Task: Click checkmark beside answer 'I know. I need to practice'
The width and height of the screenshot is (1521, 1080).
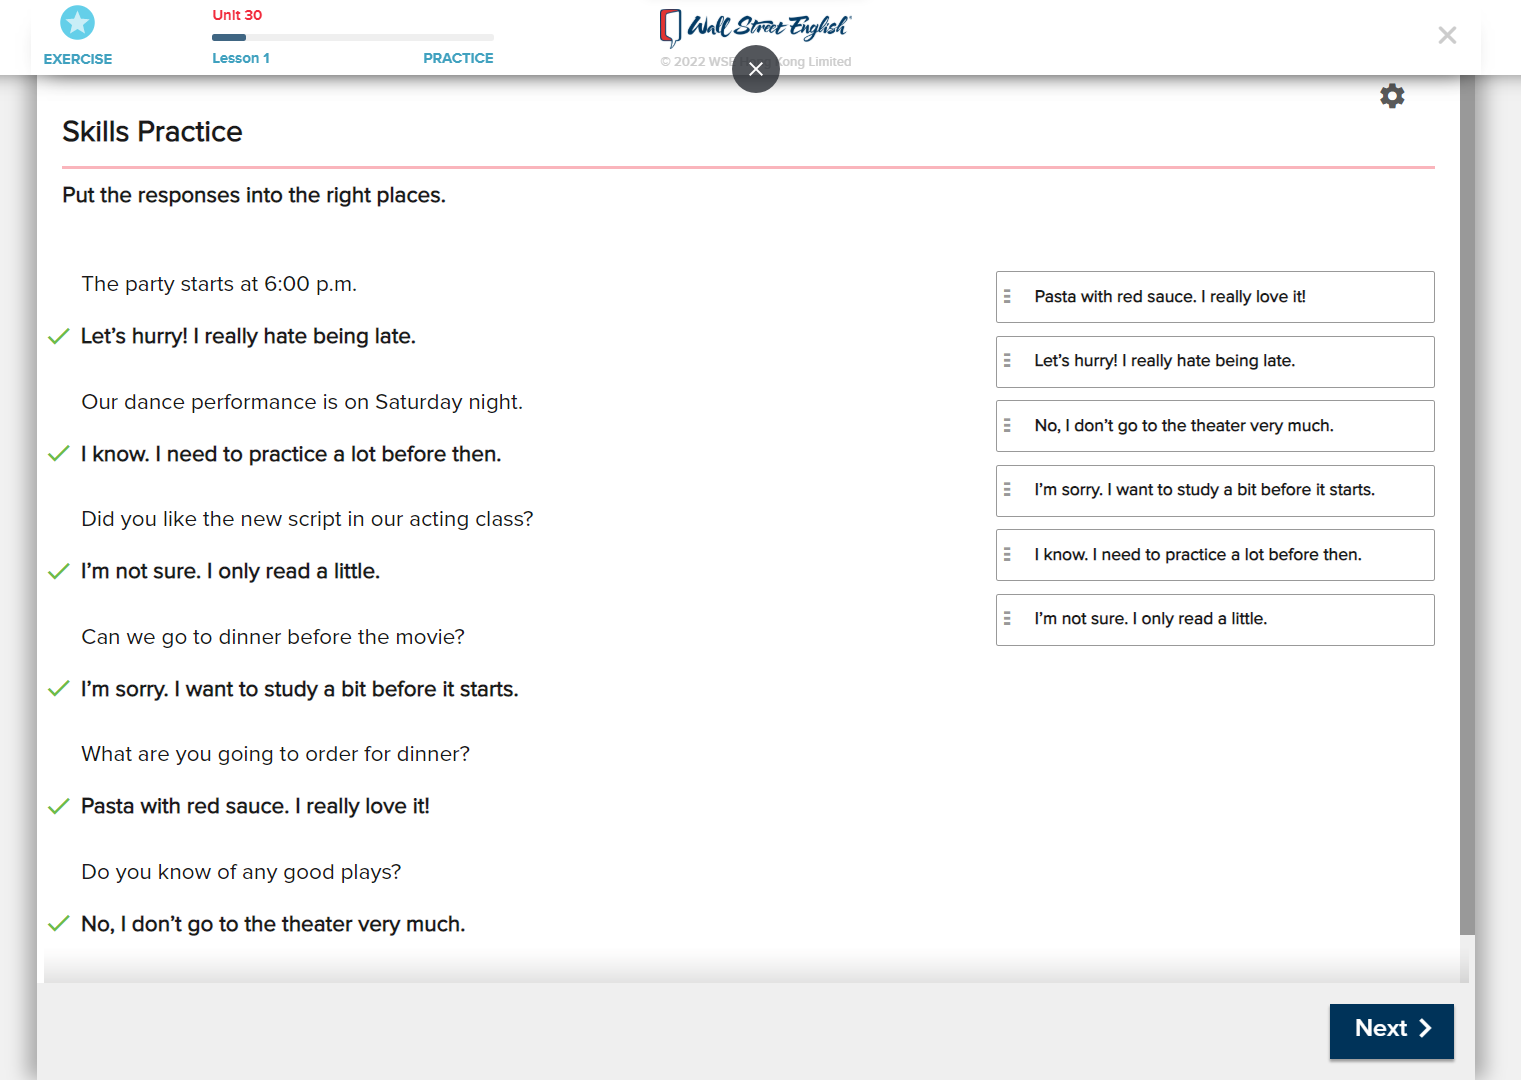Action: (59, 454)
